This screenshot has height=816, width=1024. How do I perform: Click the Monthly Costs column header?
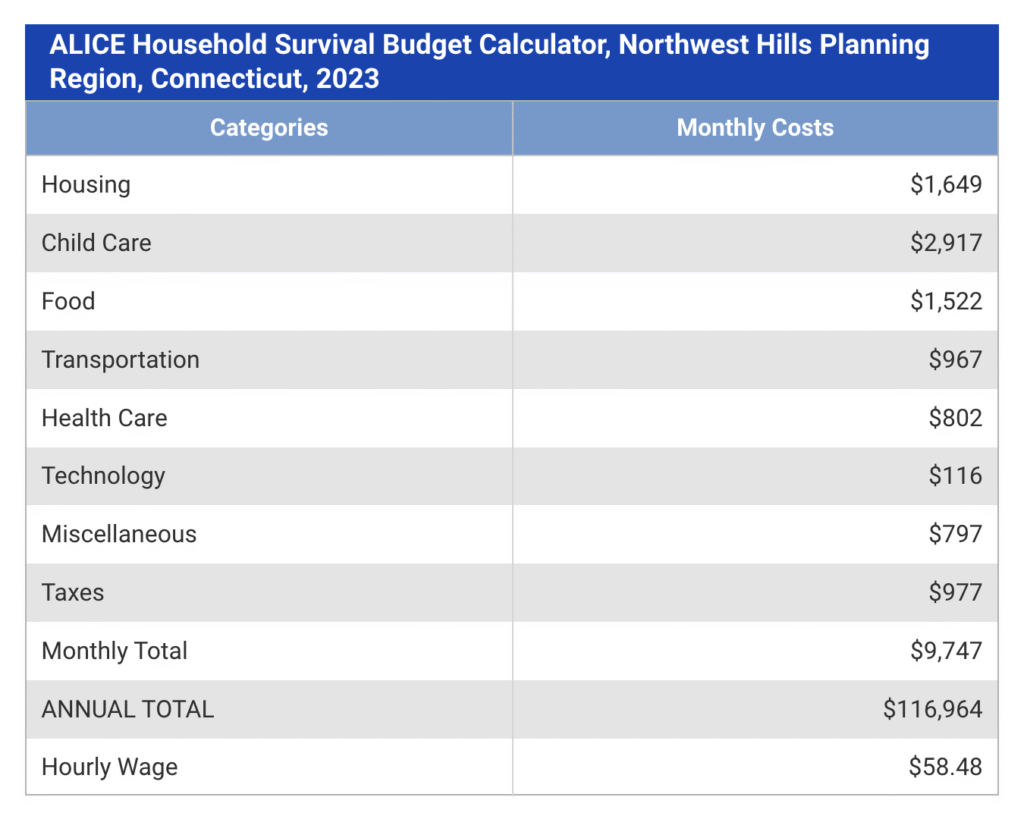755,128
